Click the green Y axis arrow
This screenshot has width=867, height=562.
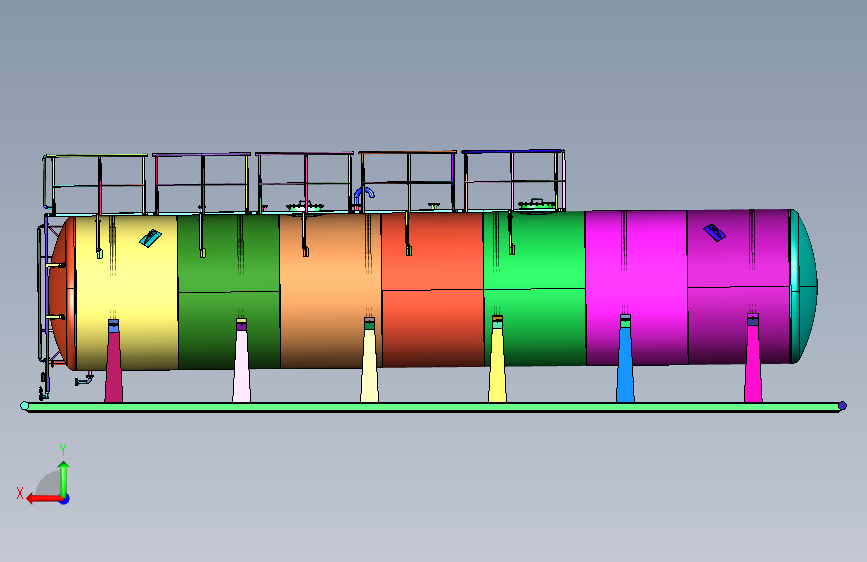pos(64,480)
